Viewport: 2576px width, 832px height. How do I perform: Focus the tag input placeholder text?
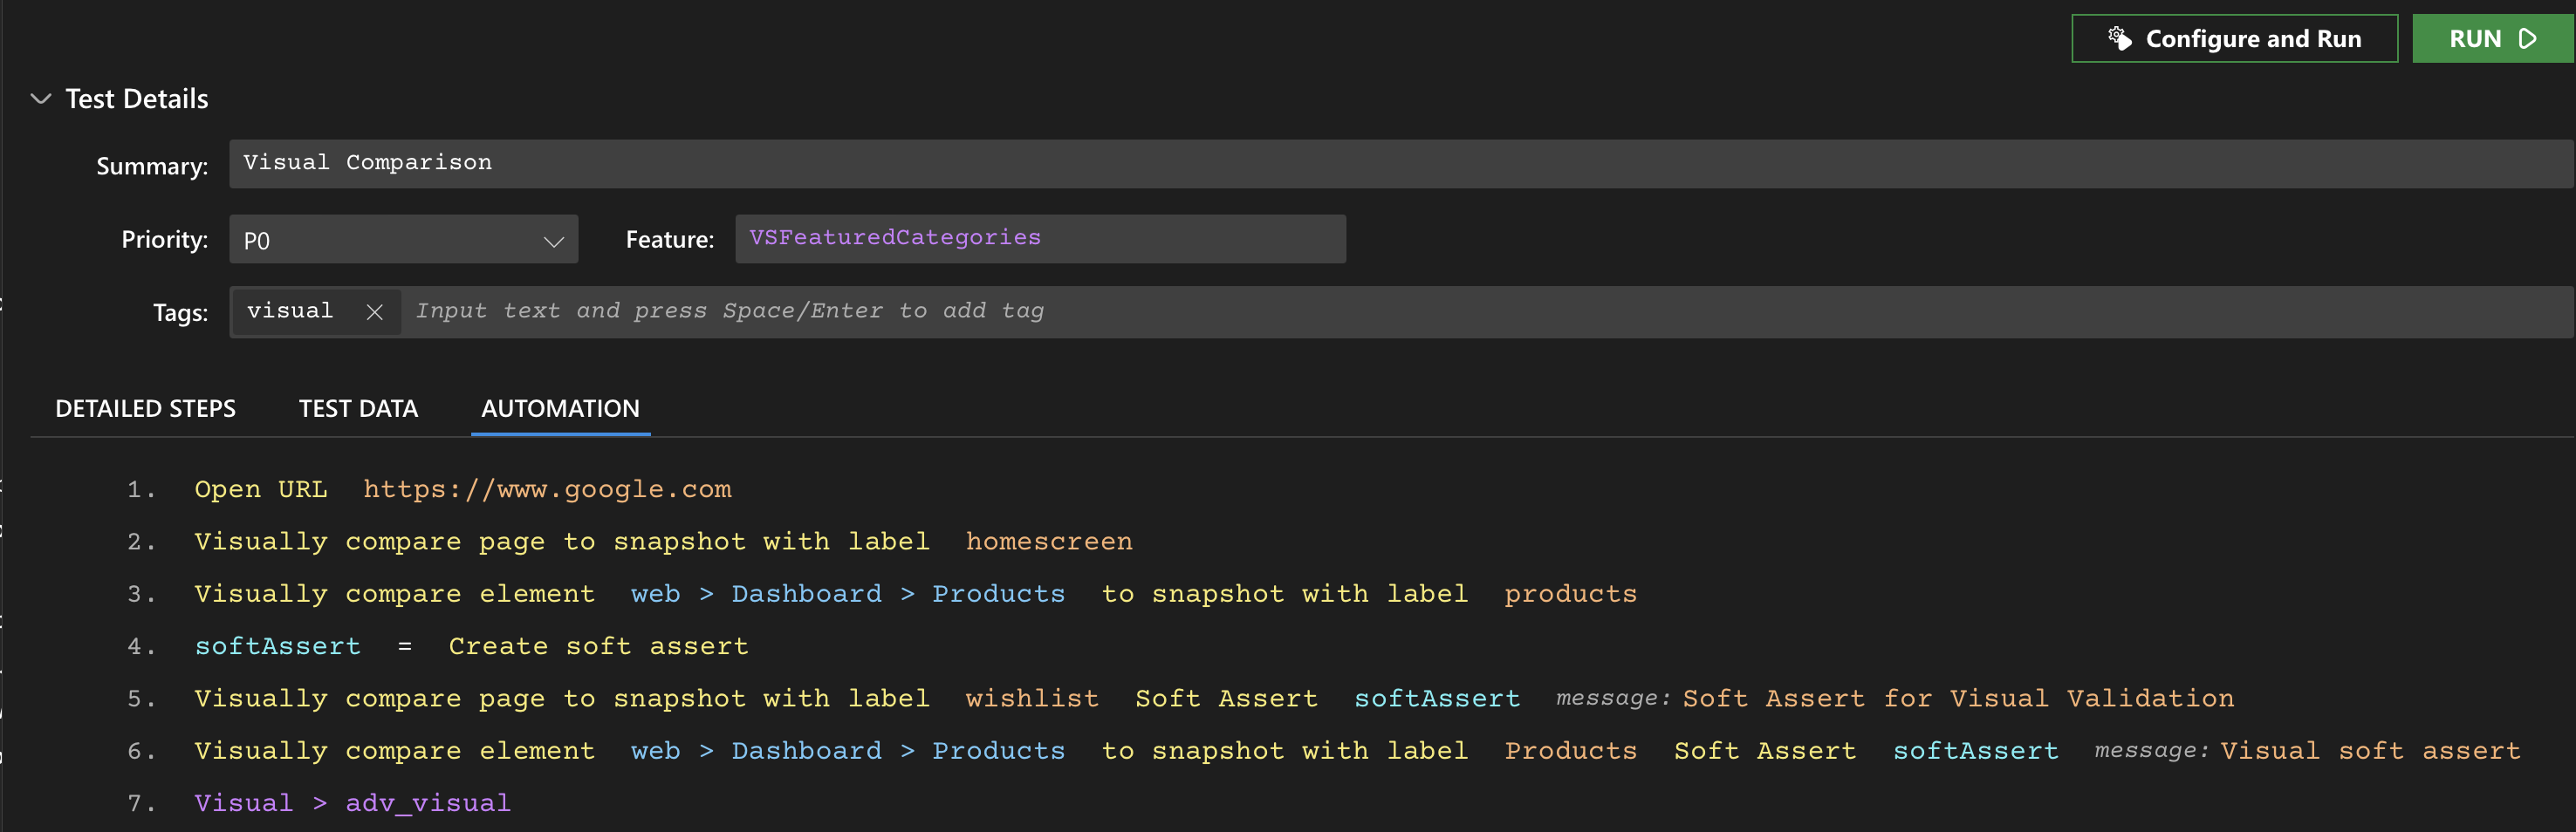point(730,311)
